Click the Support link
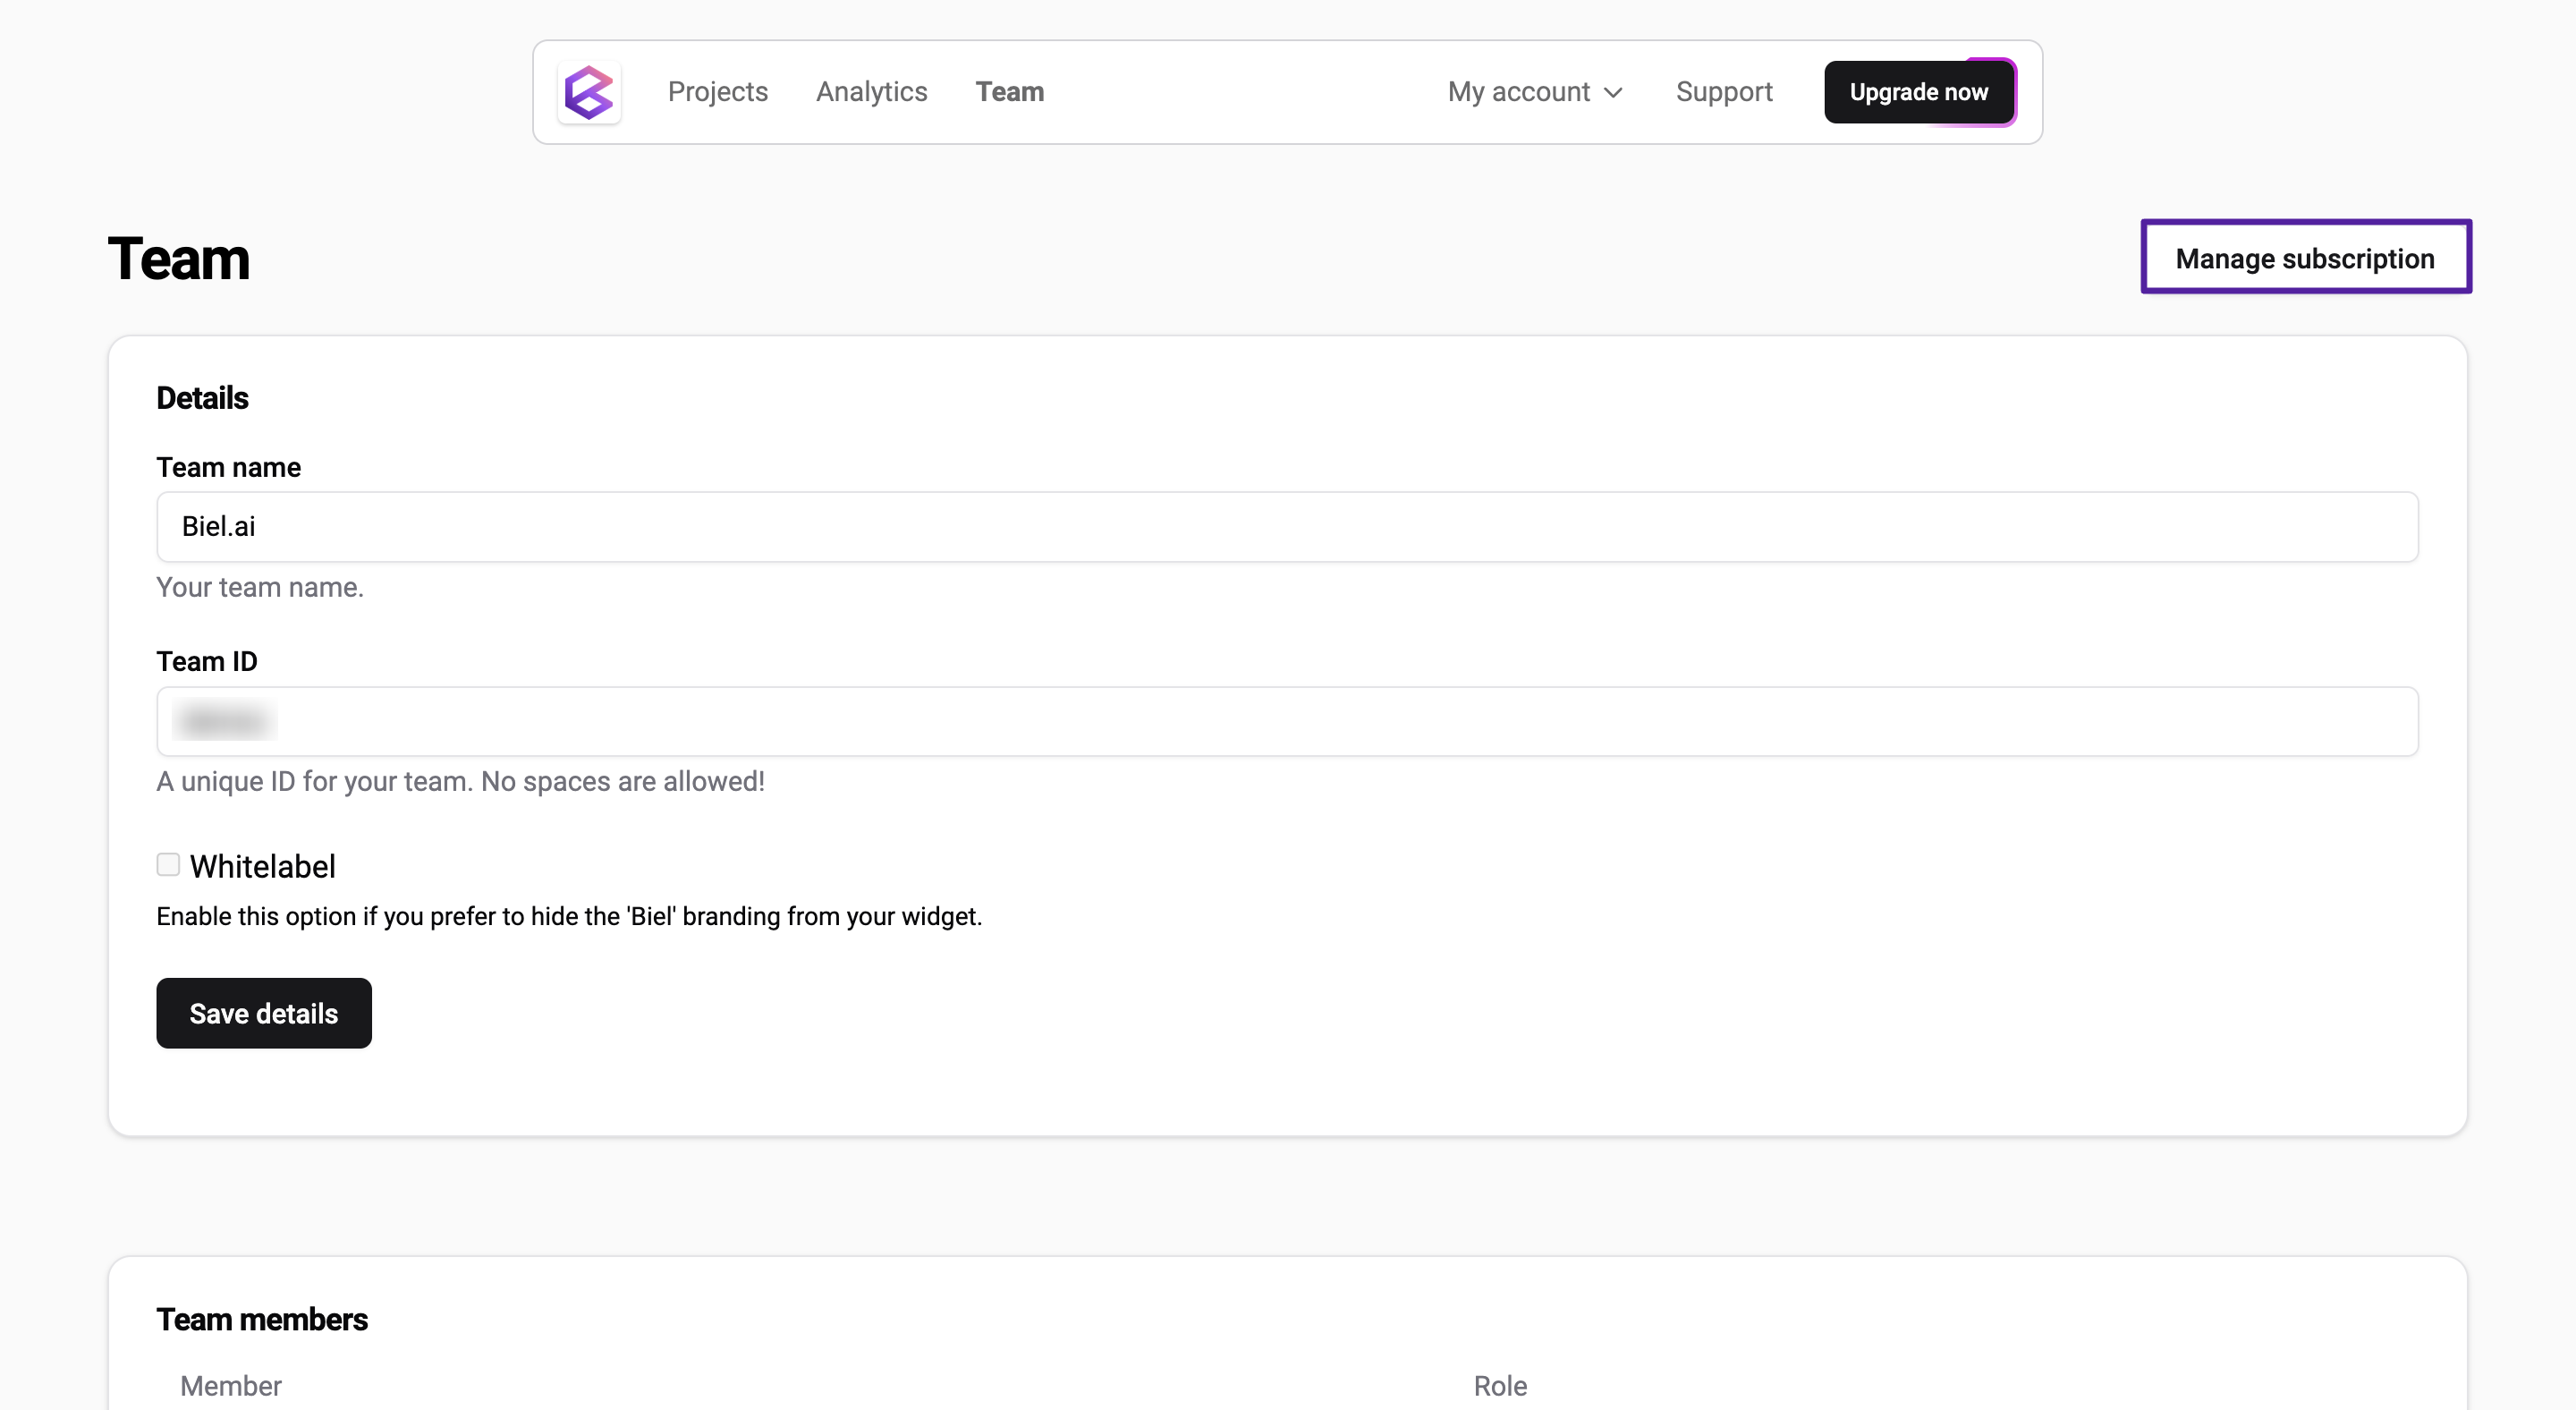 [1724, 91]
